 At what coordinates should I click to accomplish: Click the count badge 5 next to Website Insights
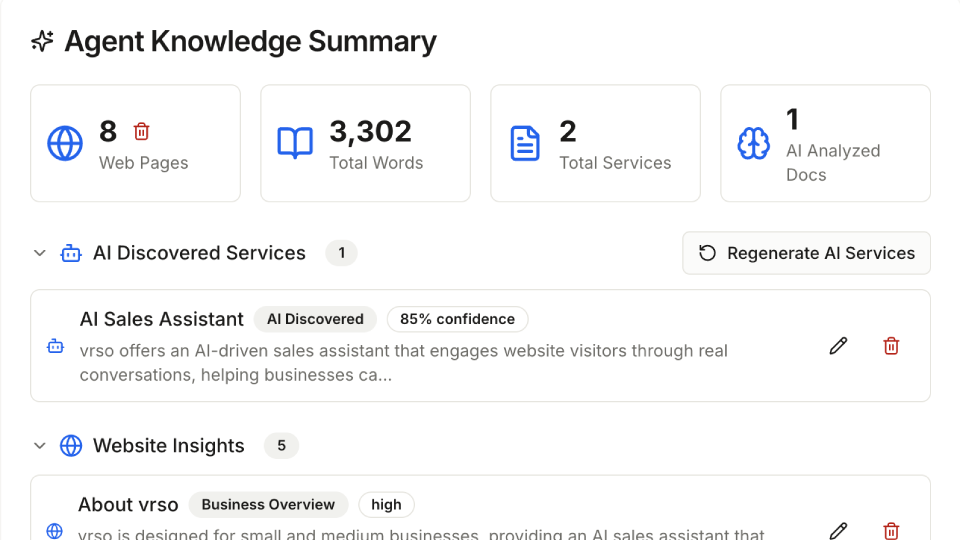[x=282, y=446]
